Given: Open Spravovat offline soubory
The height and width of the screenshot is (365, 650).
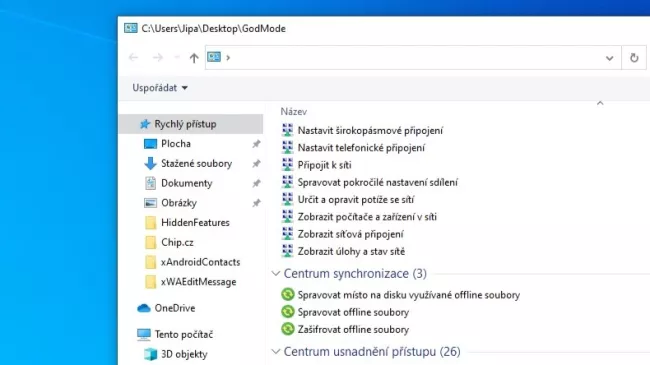Looking at the screenshot, I should tap(353, 312).
